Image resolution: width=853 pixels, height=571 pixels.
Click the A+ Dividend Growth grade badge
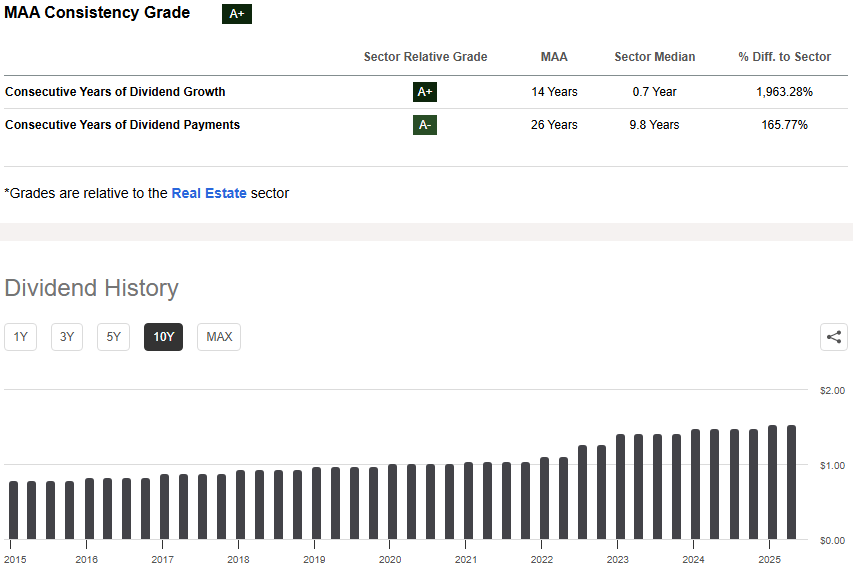[425, 92]
